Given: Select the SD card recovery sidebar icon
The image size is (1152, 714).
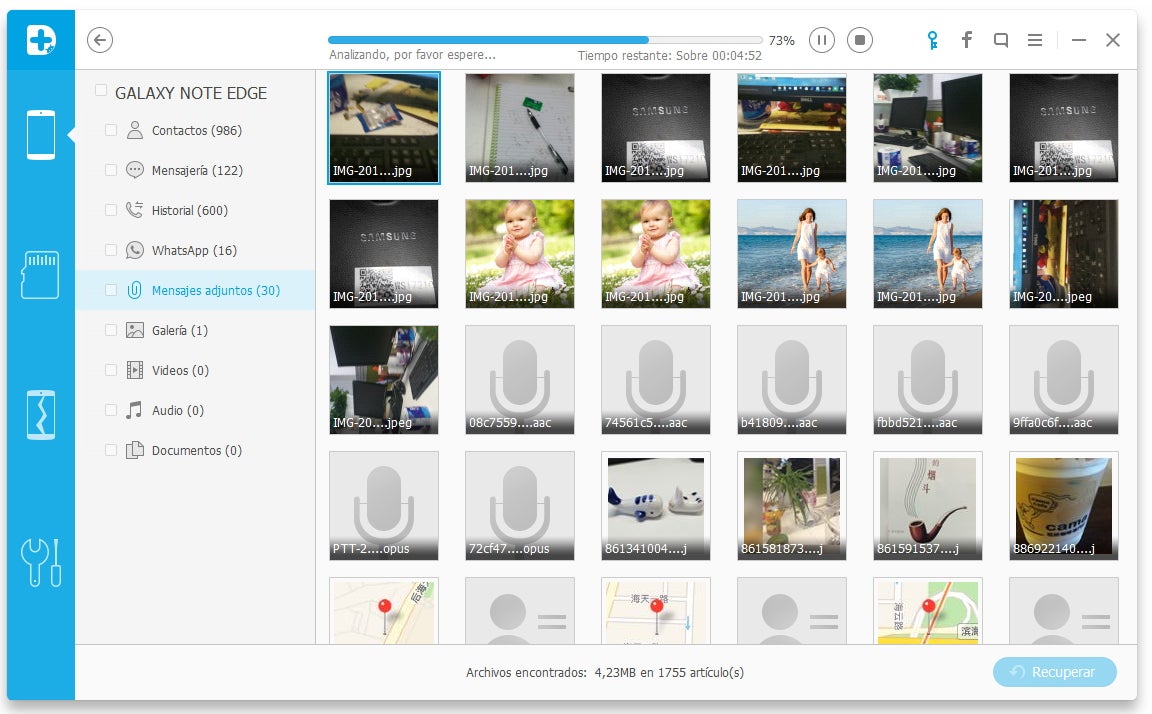Looking at the screenshot, I should coord(41,275).
